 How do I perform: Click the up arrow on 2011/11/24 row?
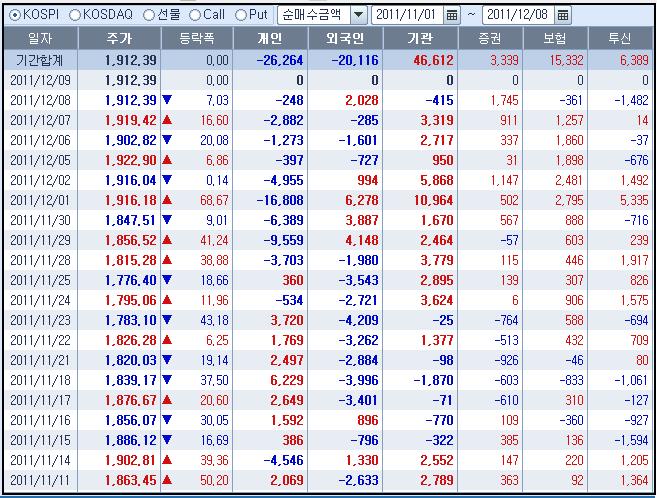(167, 300)
